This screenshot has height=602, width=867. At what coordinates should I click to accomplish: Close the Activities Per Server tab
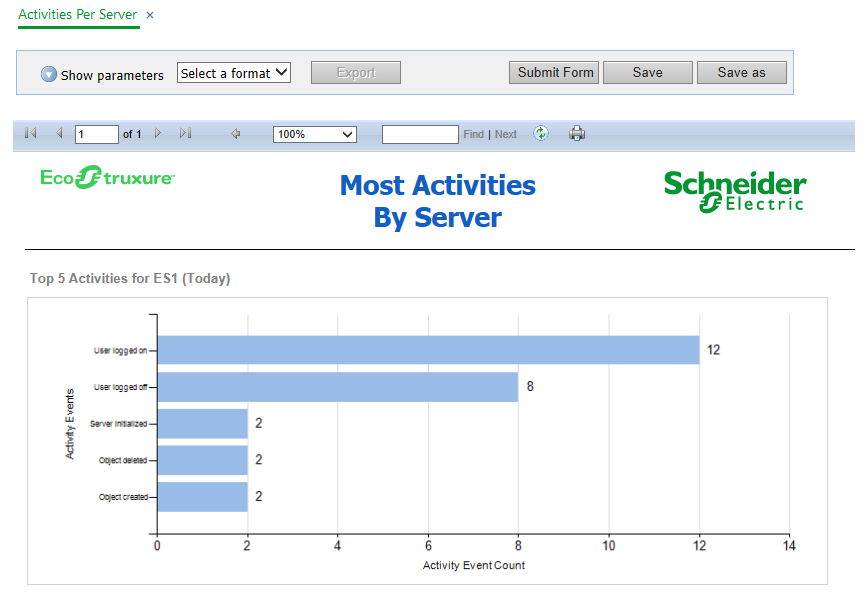(150, 15)
